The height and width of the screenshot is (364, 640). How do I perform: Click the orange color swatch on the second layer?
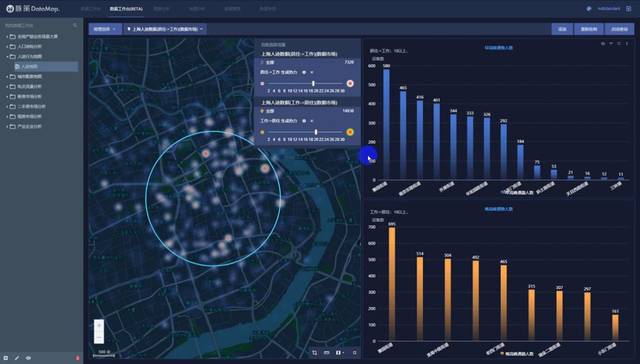tap(350, 132)
